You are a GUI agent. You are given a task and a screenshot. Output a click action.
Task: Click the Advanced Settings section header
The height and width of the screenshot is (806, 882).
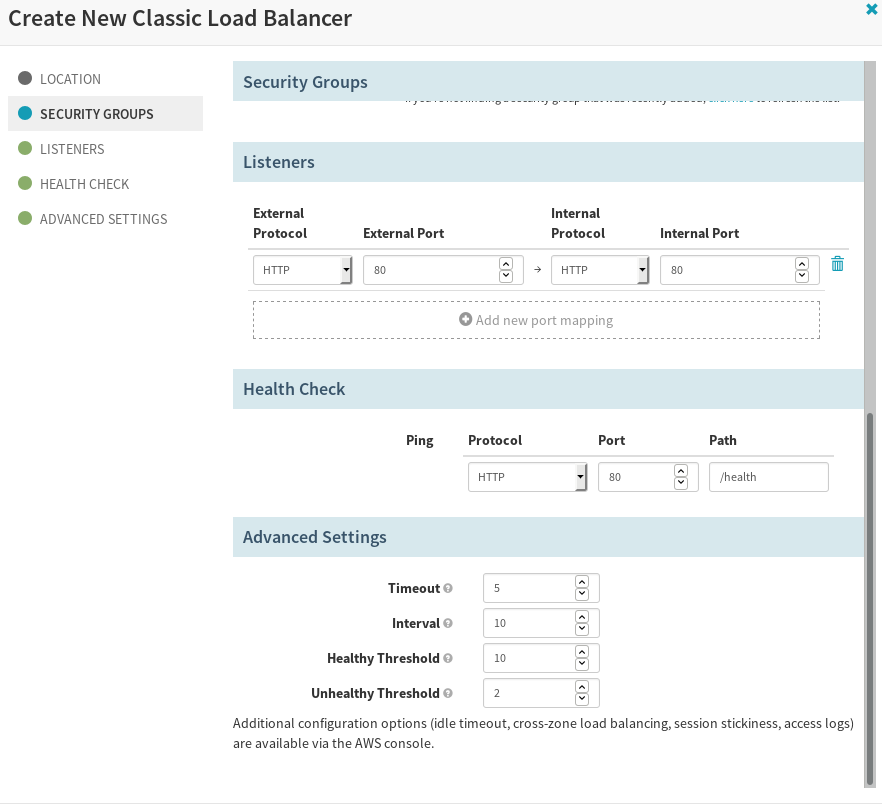[x=548, y=537]
